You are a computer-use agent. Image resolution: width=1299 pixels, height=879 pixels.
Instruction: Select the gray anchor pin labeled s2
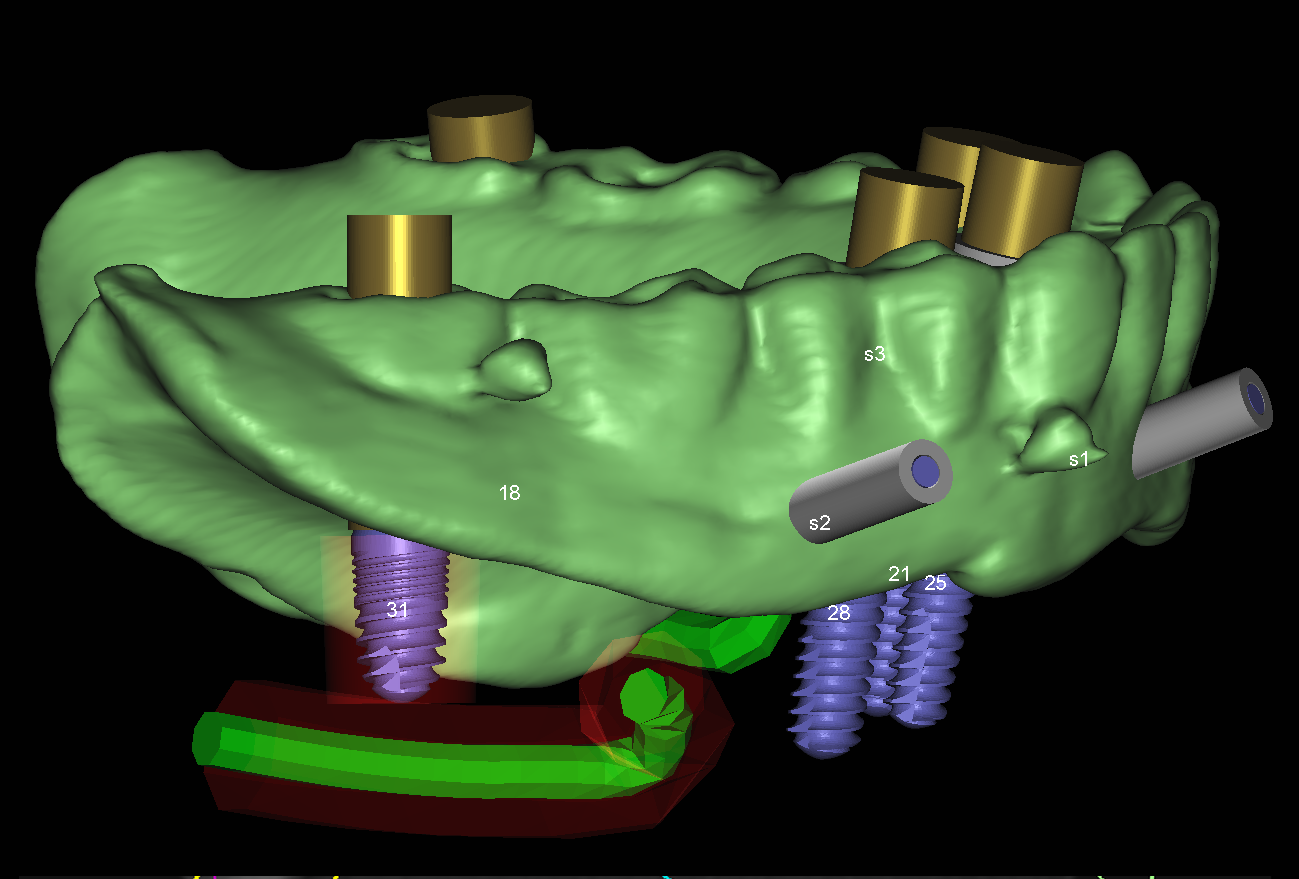tap(872, 490)
